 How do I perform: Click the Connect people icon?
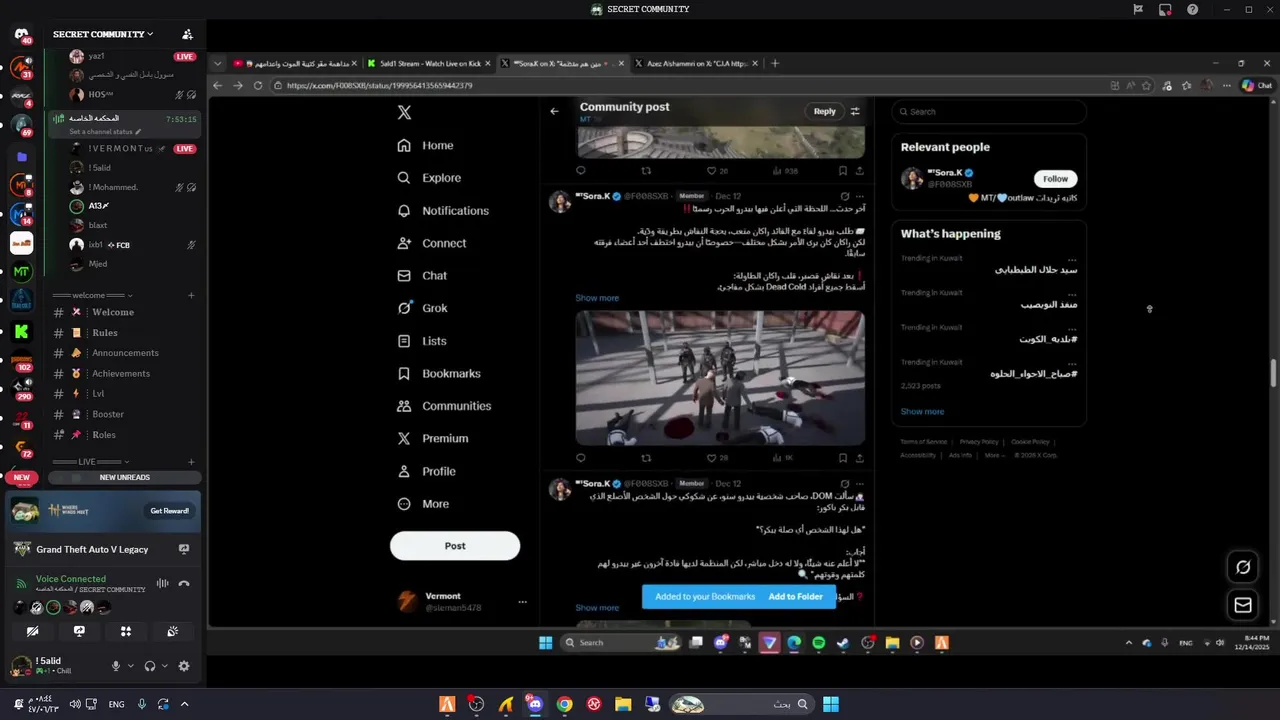[404, 243]
